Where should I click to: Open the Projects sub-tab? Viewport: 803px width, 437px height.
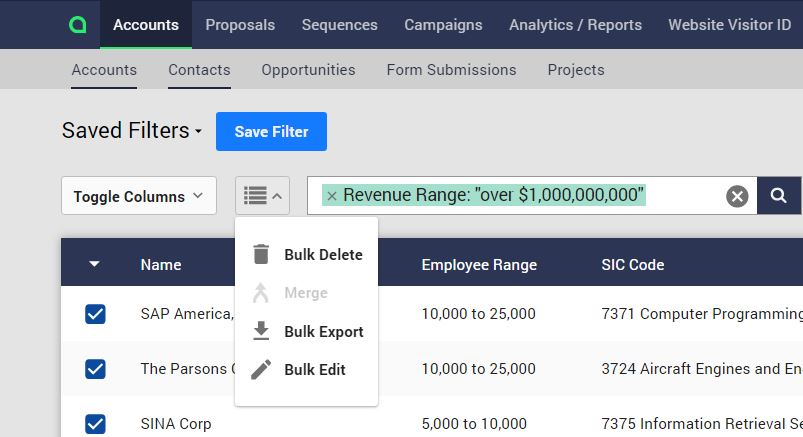(x=576, y=70)
